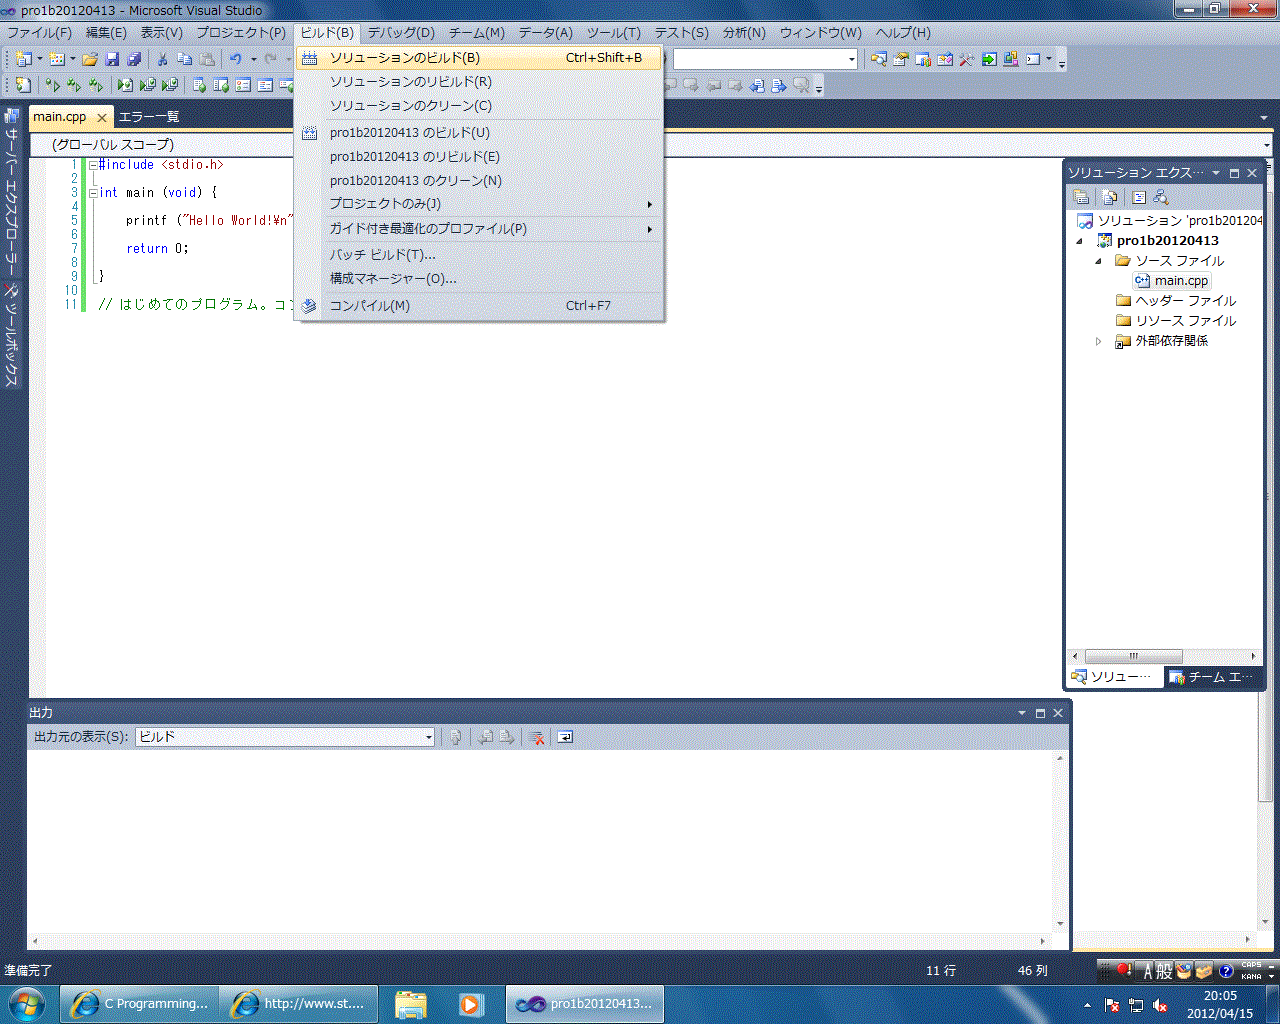
Task: Select pro1b20120413 のビルド(U) menu item
Action: [480, 133]
